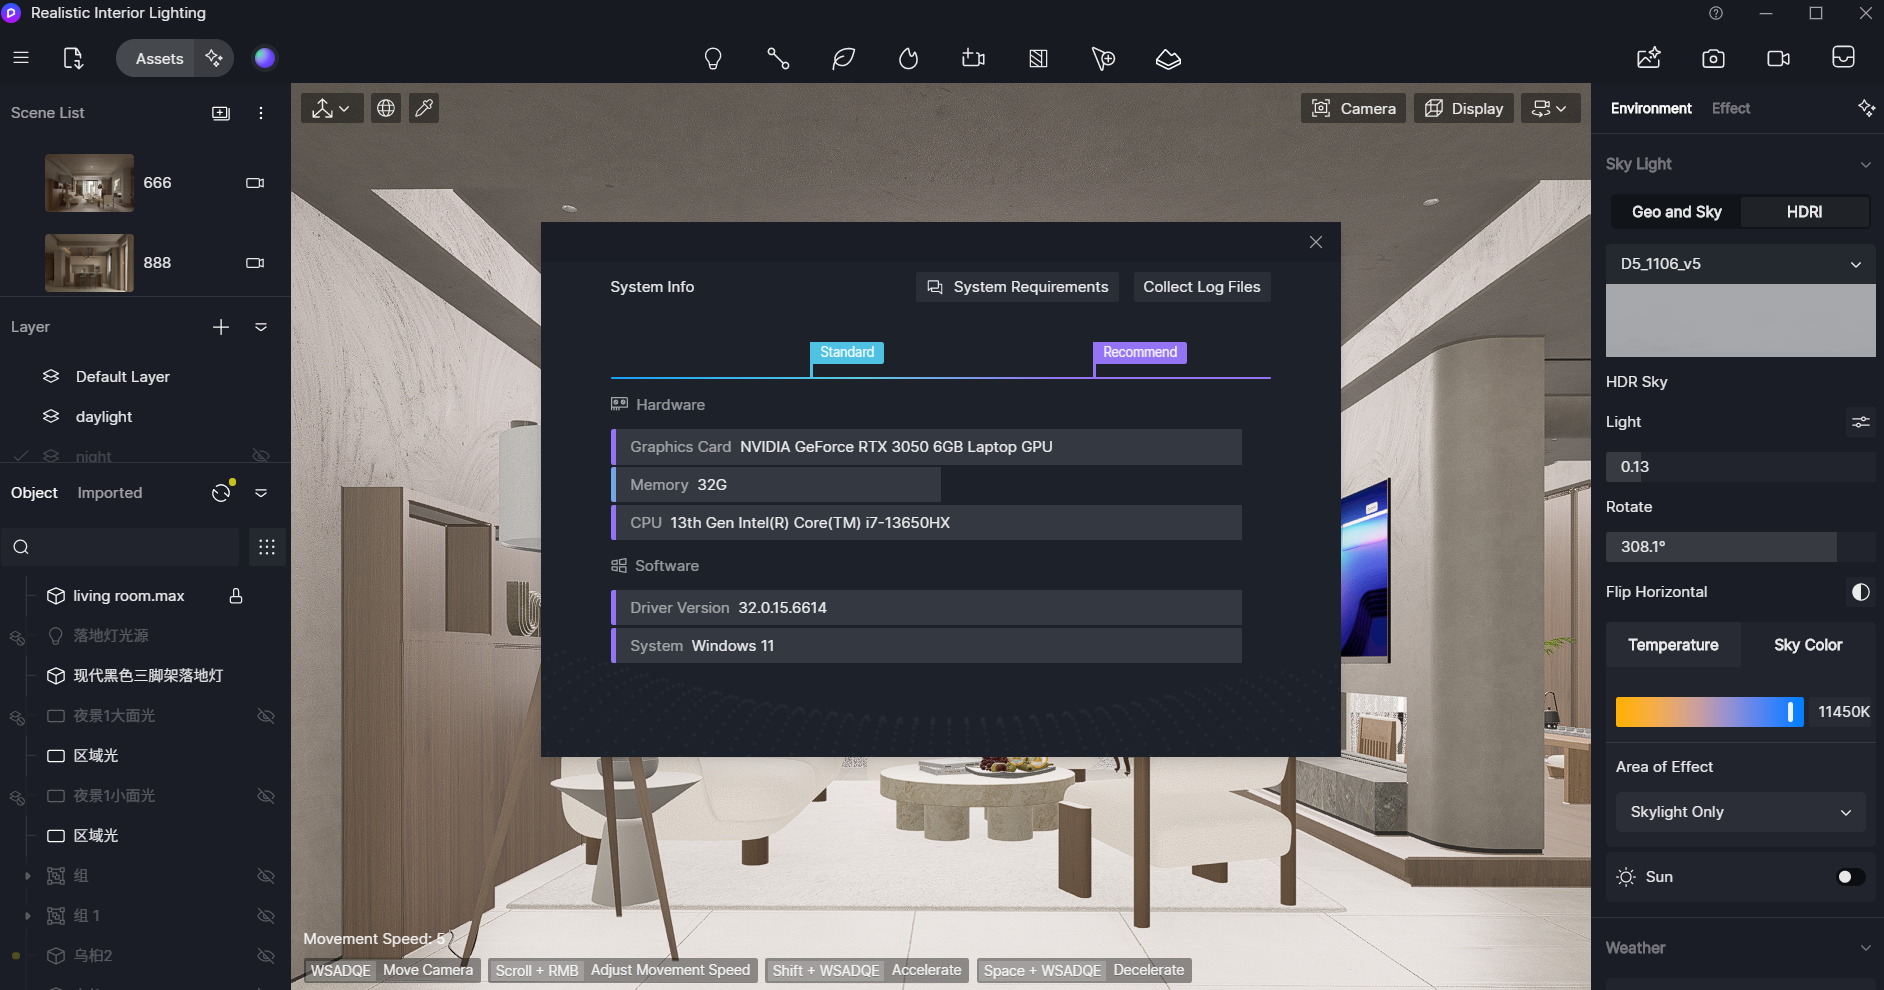Screen dimensions: 1884x990
Task: Hide the 区域光 light object
Action: click(265, 755)
